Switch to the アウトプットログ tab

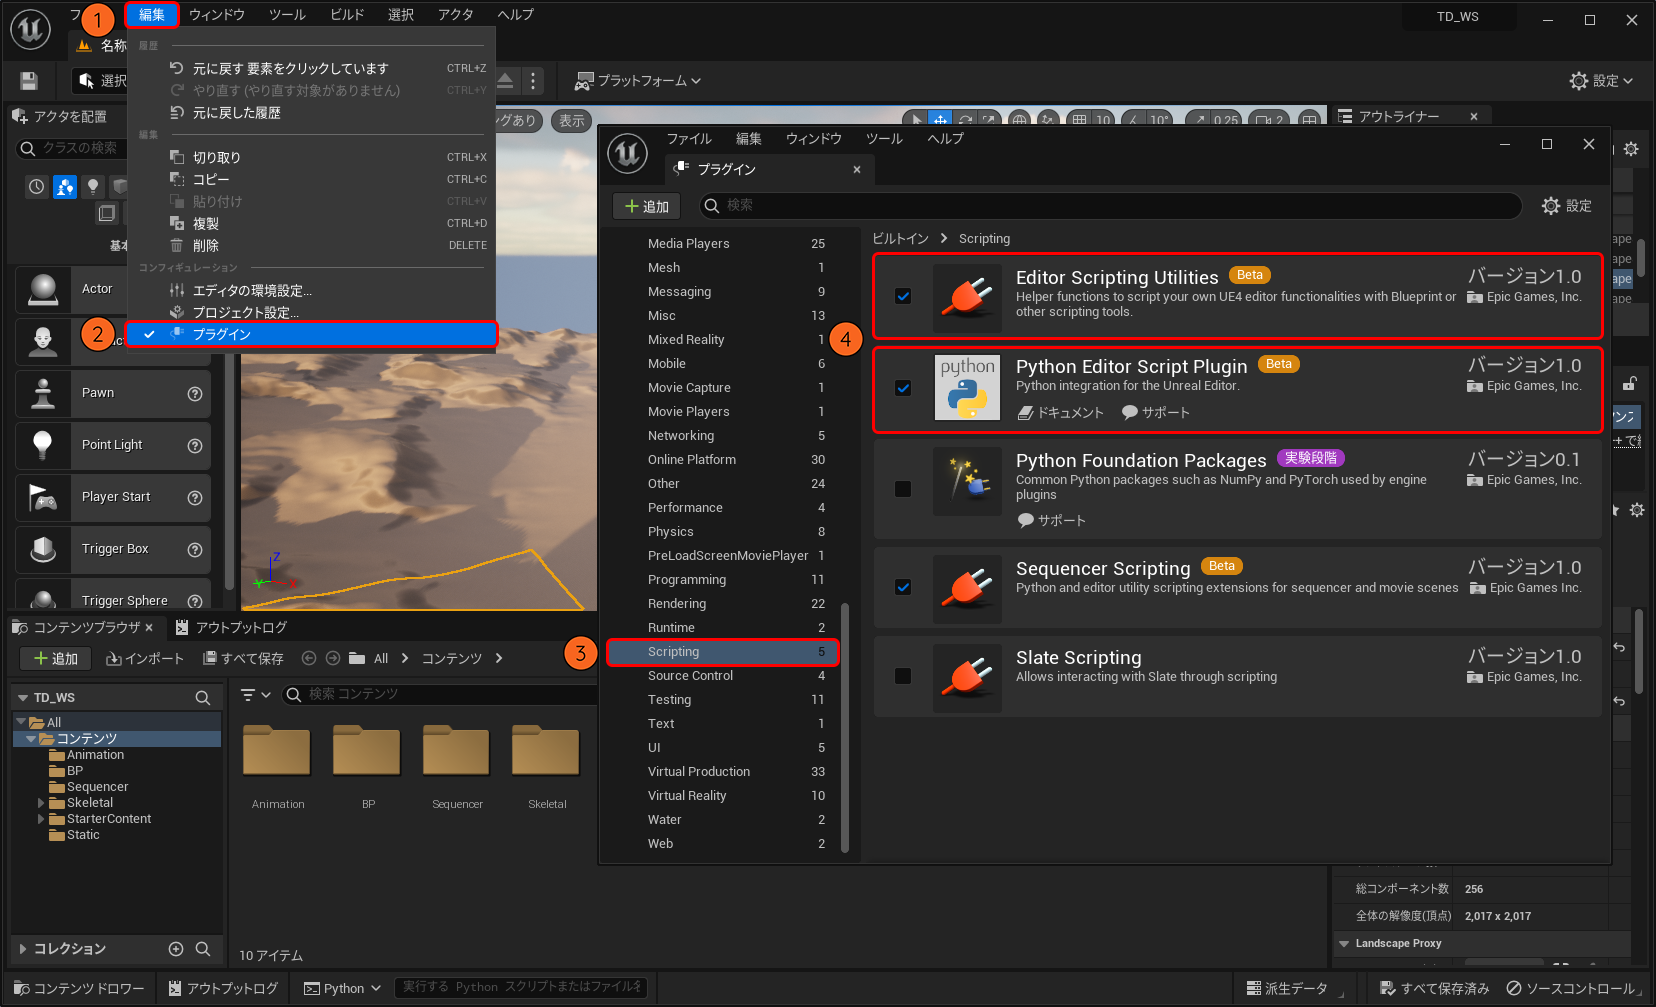232,628
